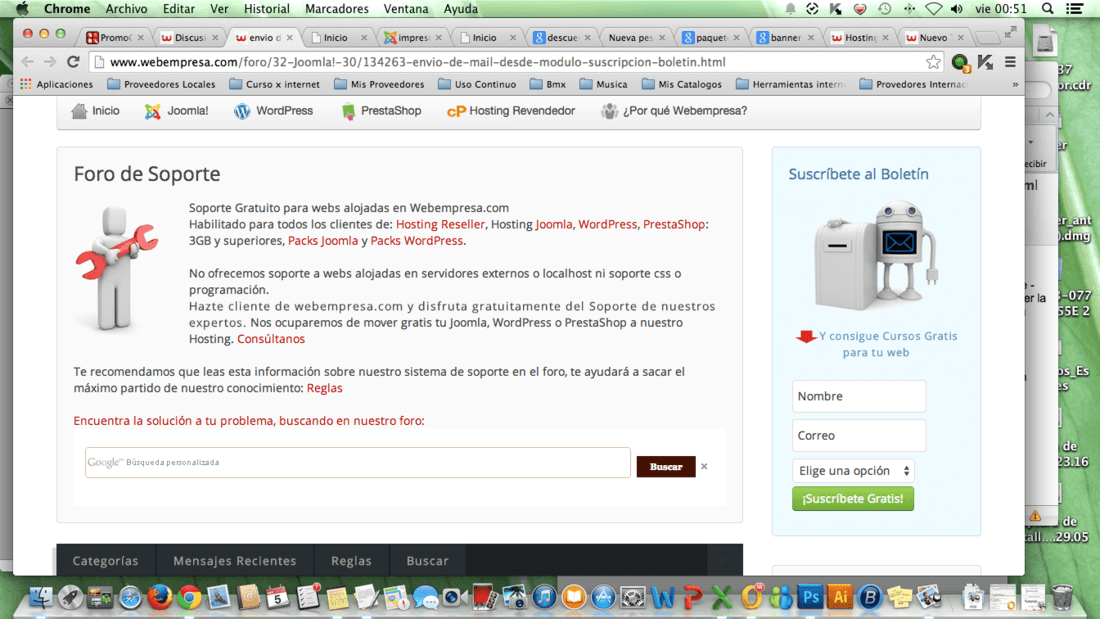This screenshot has height=619, width=1100.
Task: Open the Mis Catalogos bookmarks folder
Action: click(681, 84)
